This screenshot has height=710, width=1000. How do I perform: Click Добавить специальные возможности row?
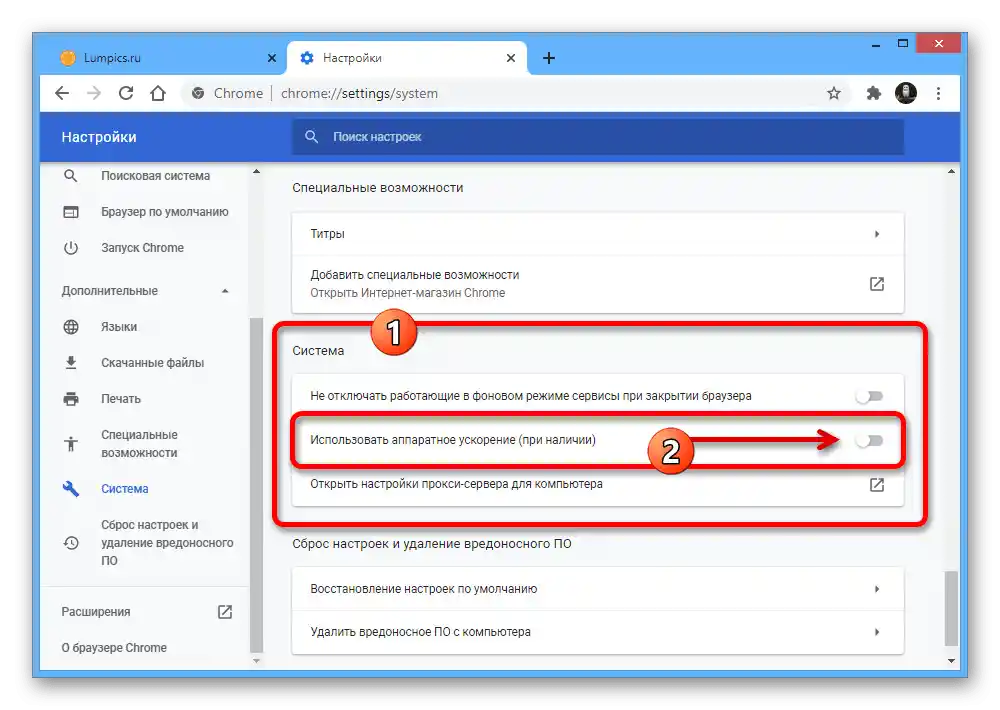(598, 284)
